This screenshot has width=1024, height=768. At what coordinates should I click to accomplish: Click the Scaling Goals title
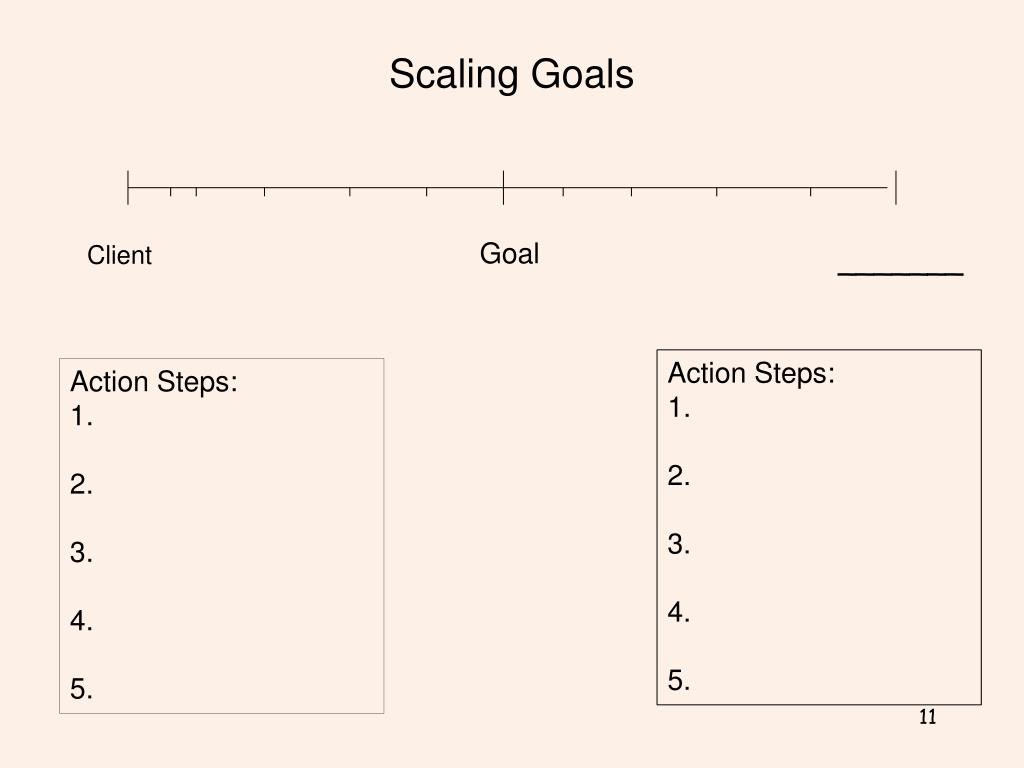pyautogui.click(x=511, y=74)
